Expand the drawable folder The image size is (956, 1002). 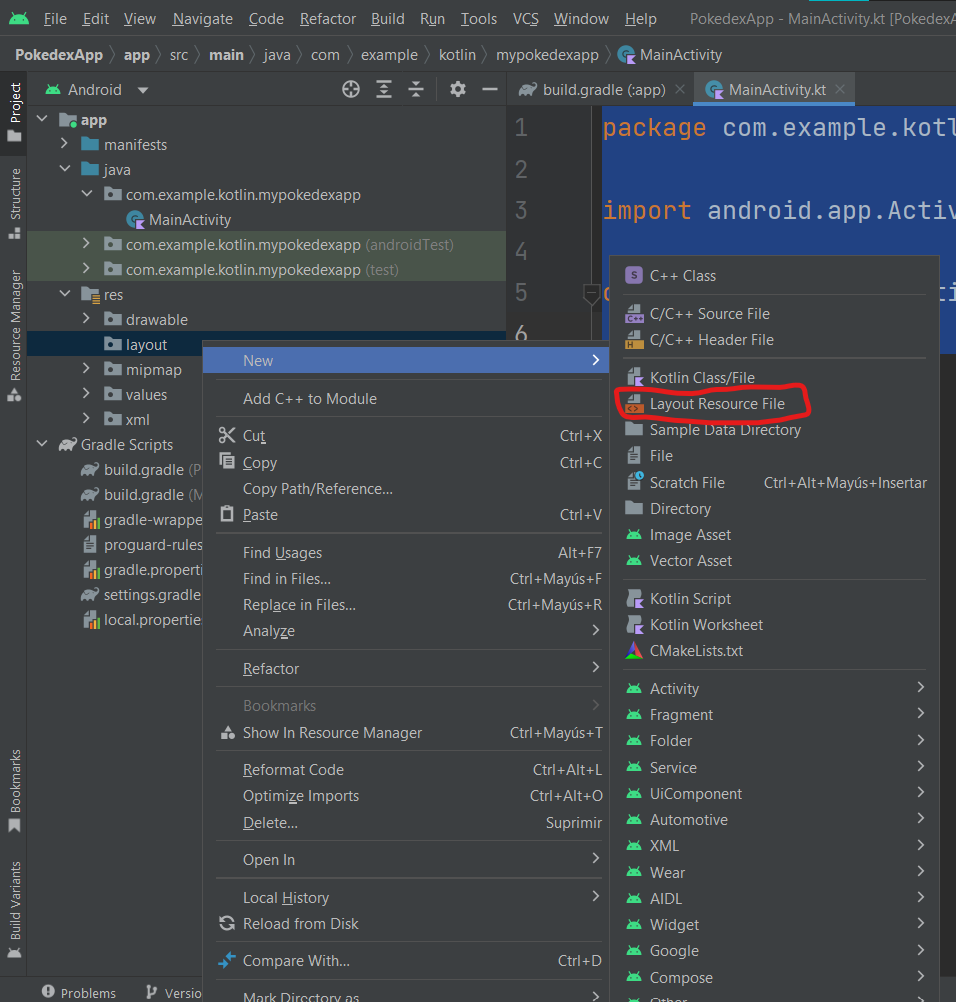click(86, 320)
